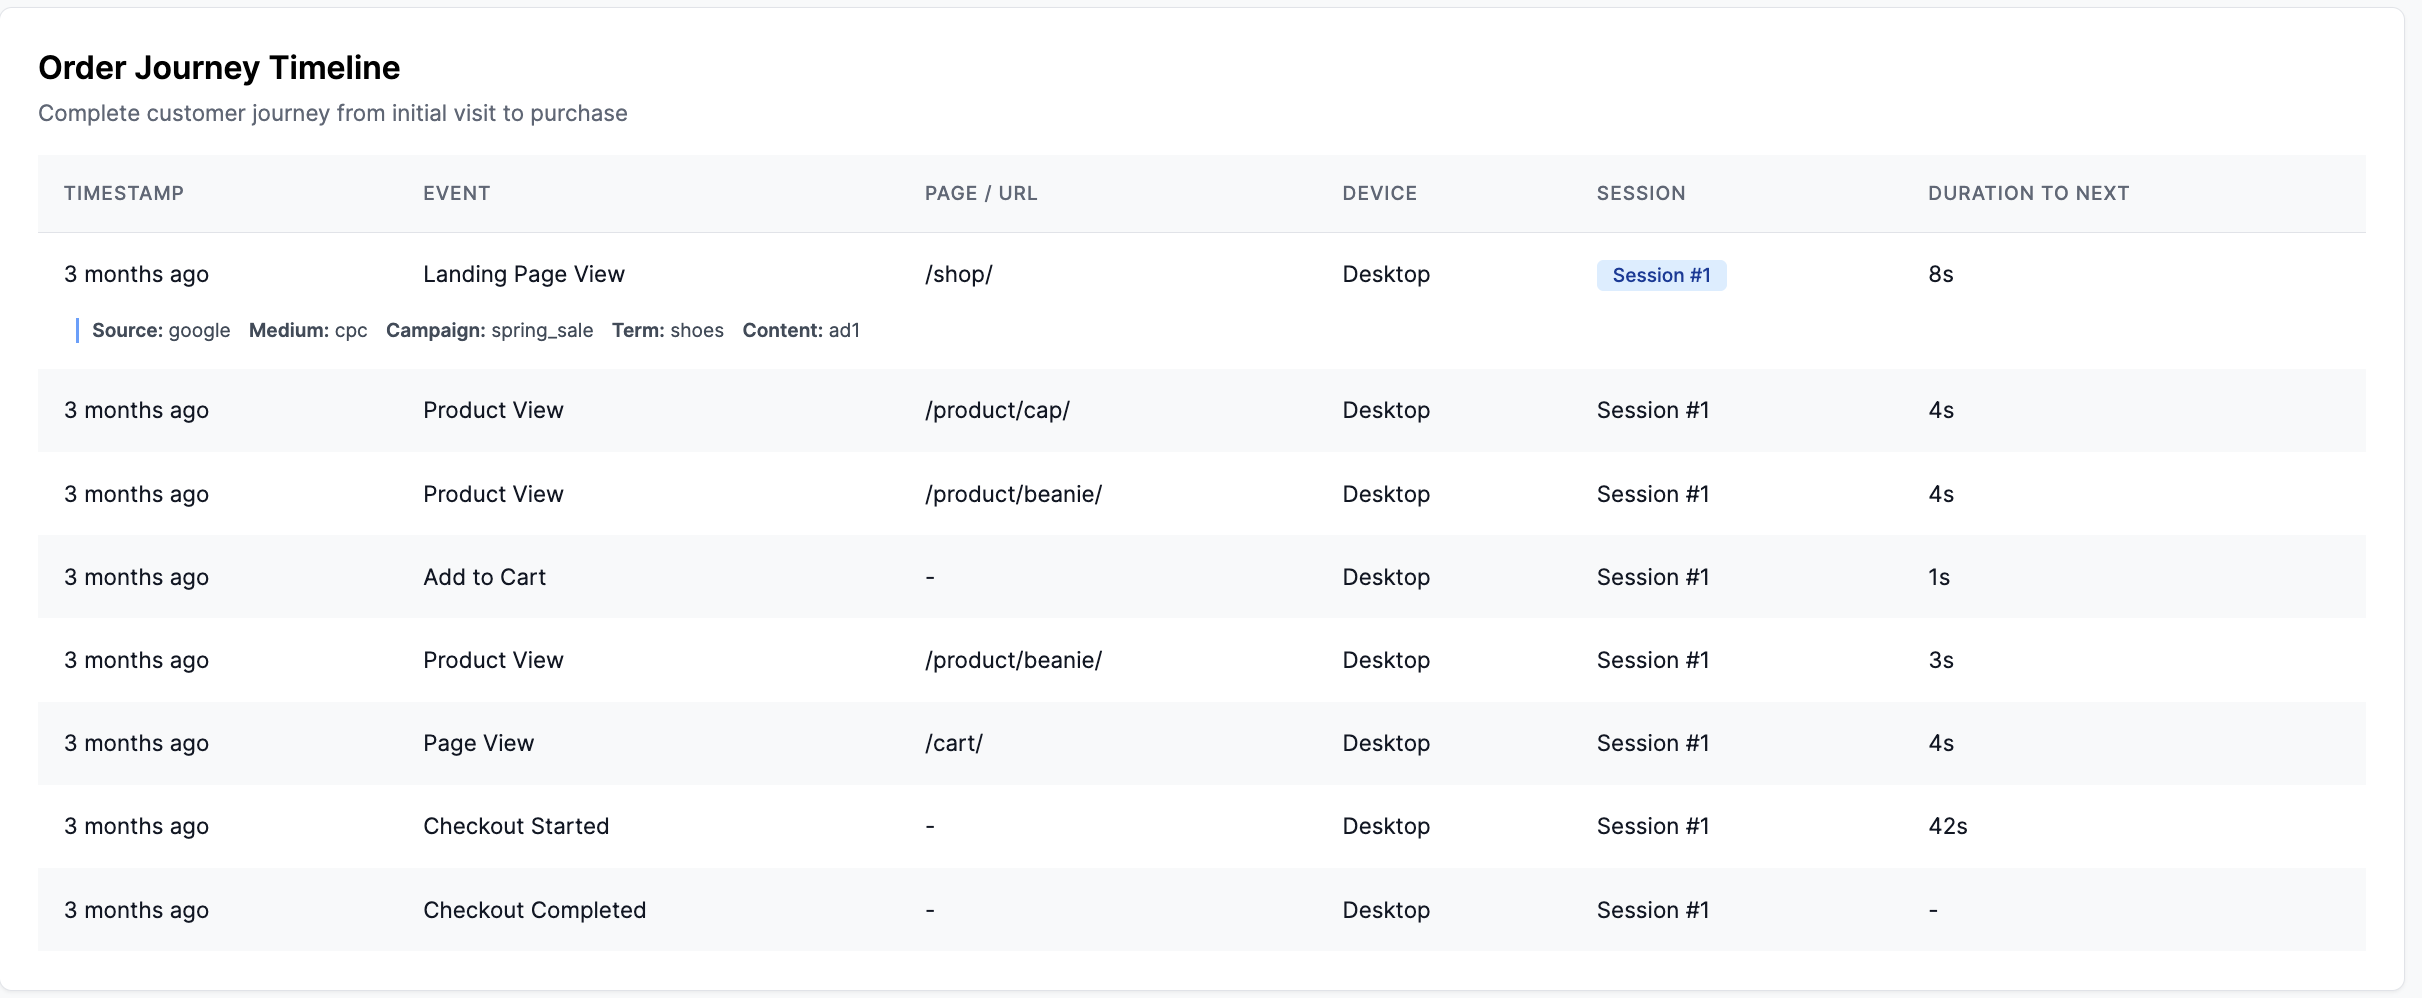
Task: Select the Checkout Completed event row
Action: [x=534, y=909]
